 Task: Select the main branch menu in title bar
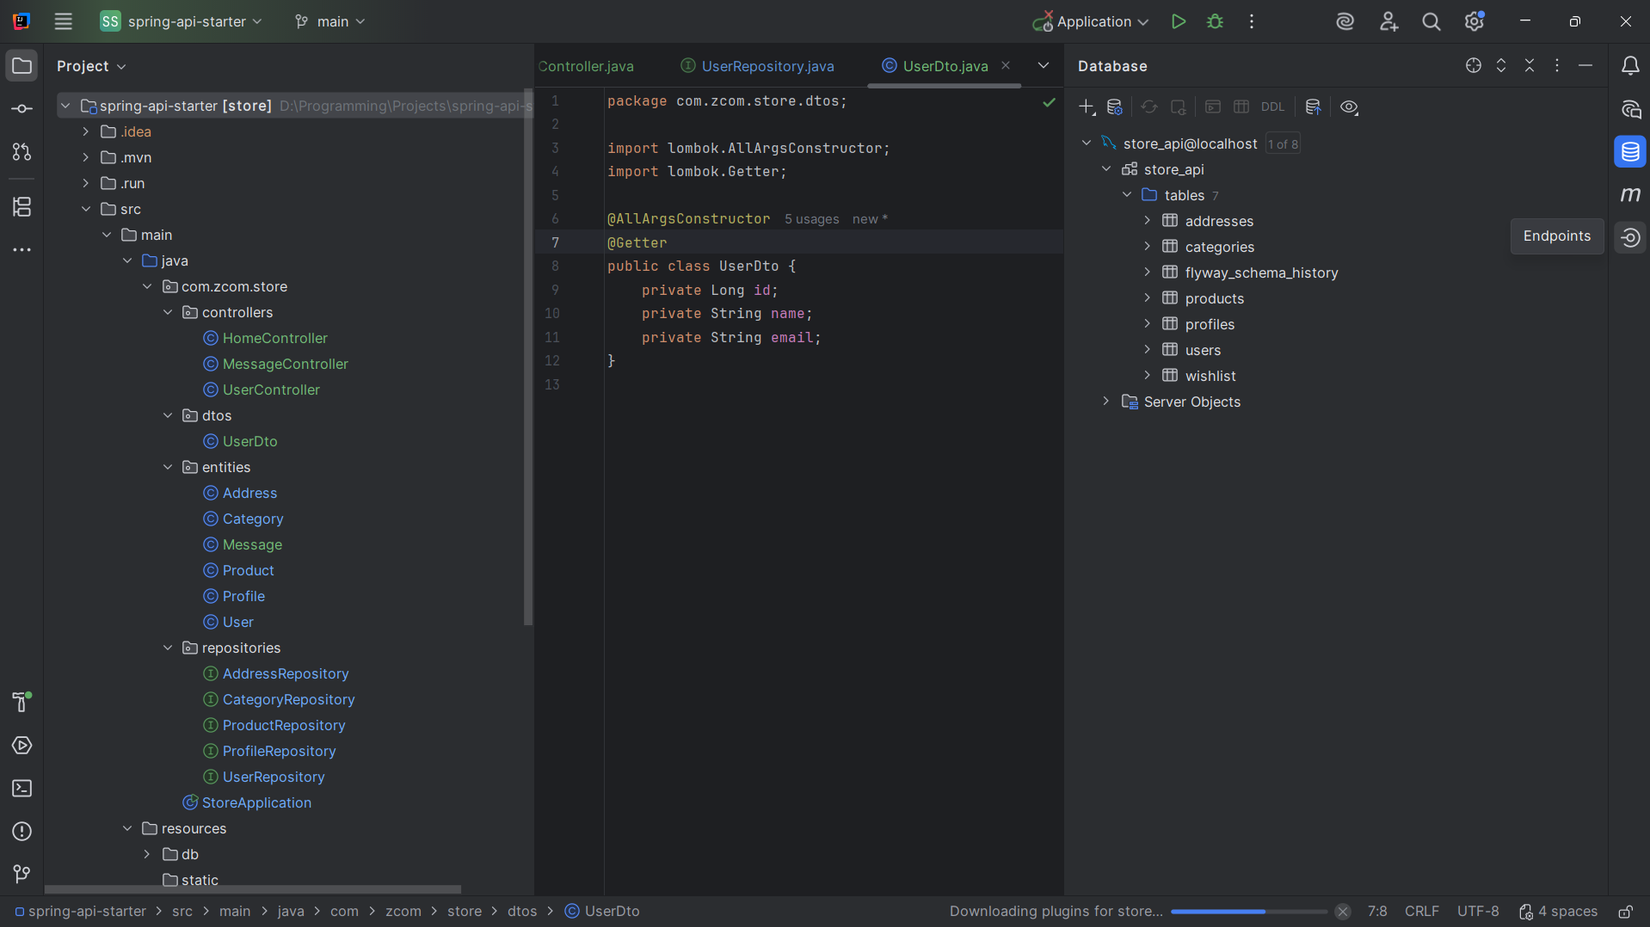pyautogui.click(x=329, y=21)
